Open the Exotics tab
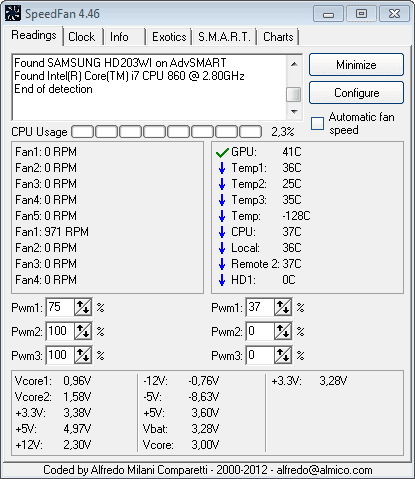Viewport: 415px width, 479px height. coord(169,37)
